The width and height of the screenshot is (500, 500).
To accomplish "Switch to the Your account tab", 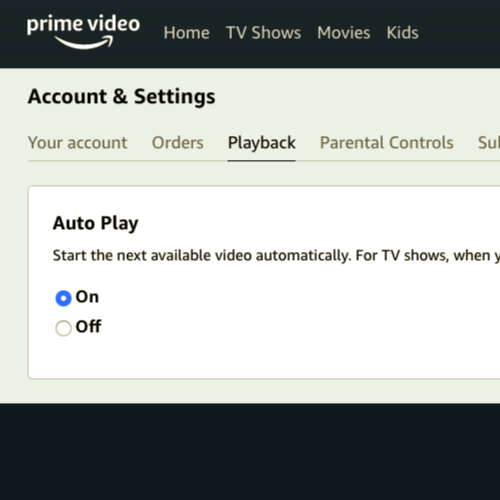I will (x=78, y=143).
